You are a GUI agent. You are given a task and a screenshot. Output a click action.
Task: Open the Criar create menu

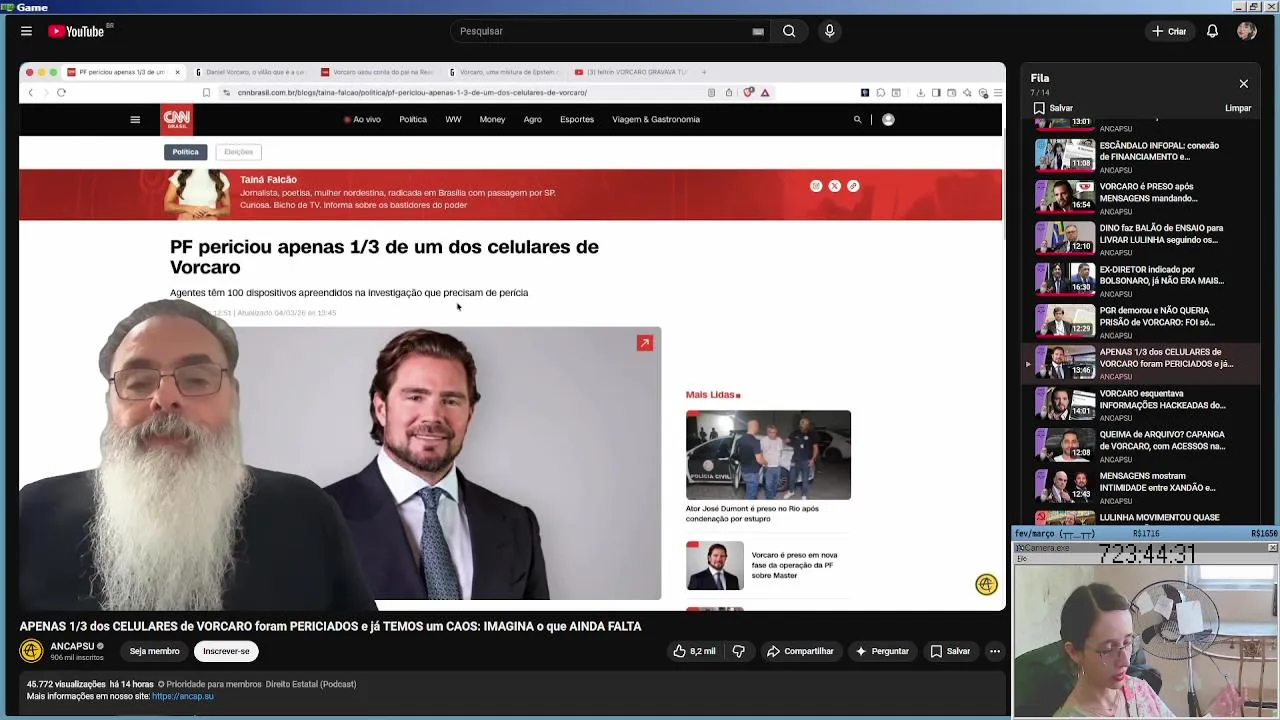[1168, 31]
